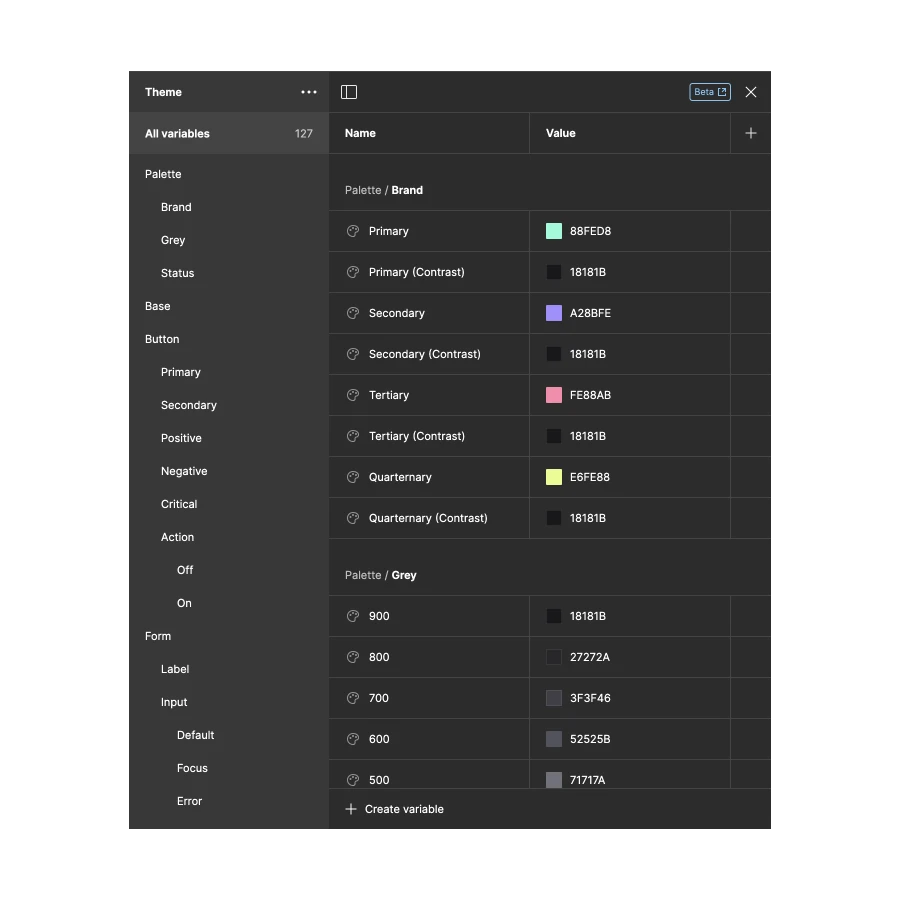
Task: Click the Palette / Grey group heading
Action: pos(381,575)
